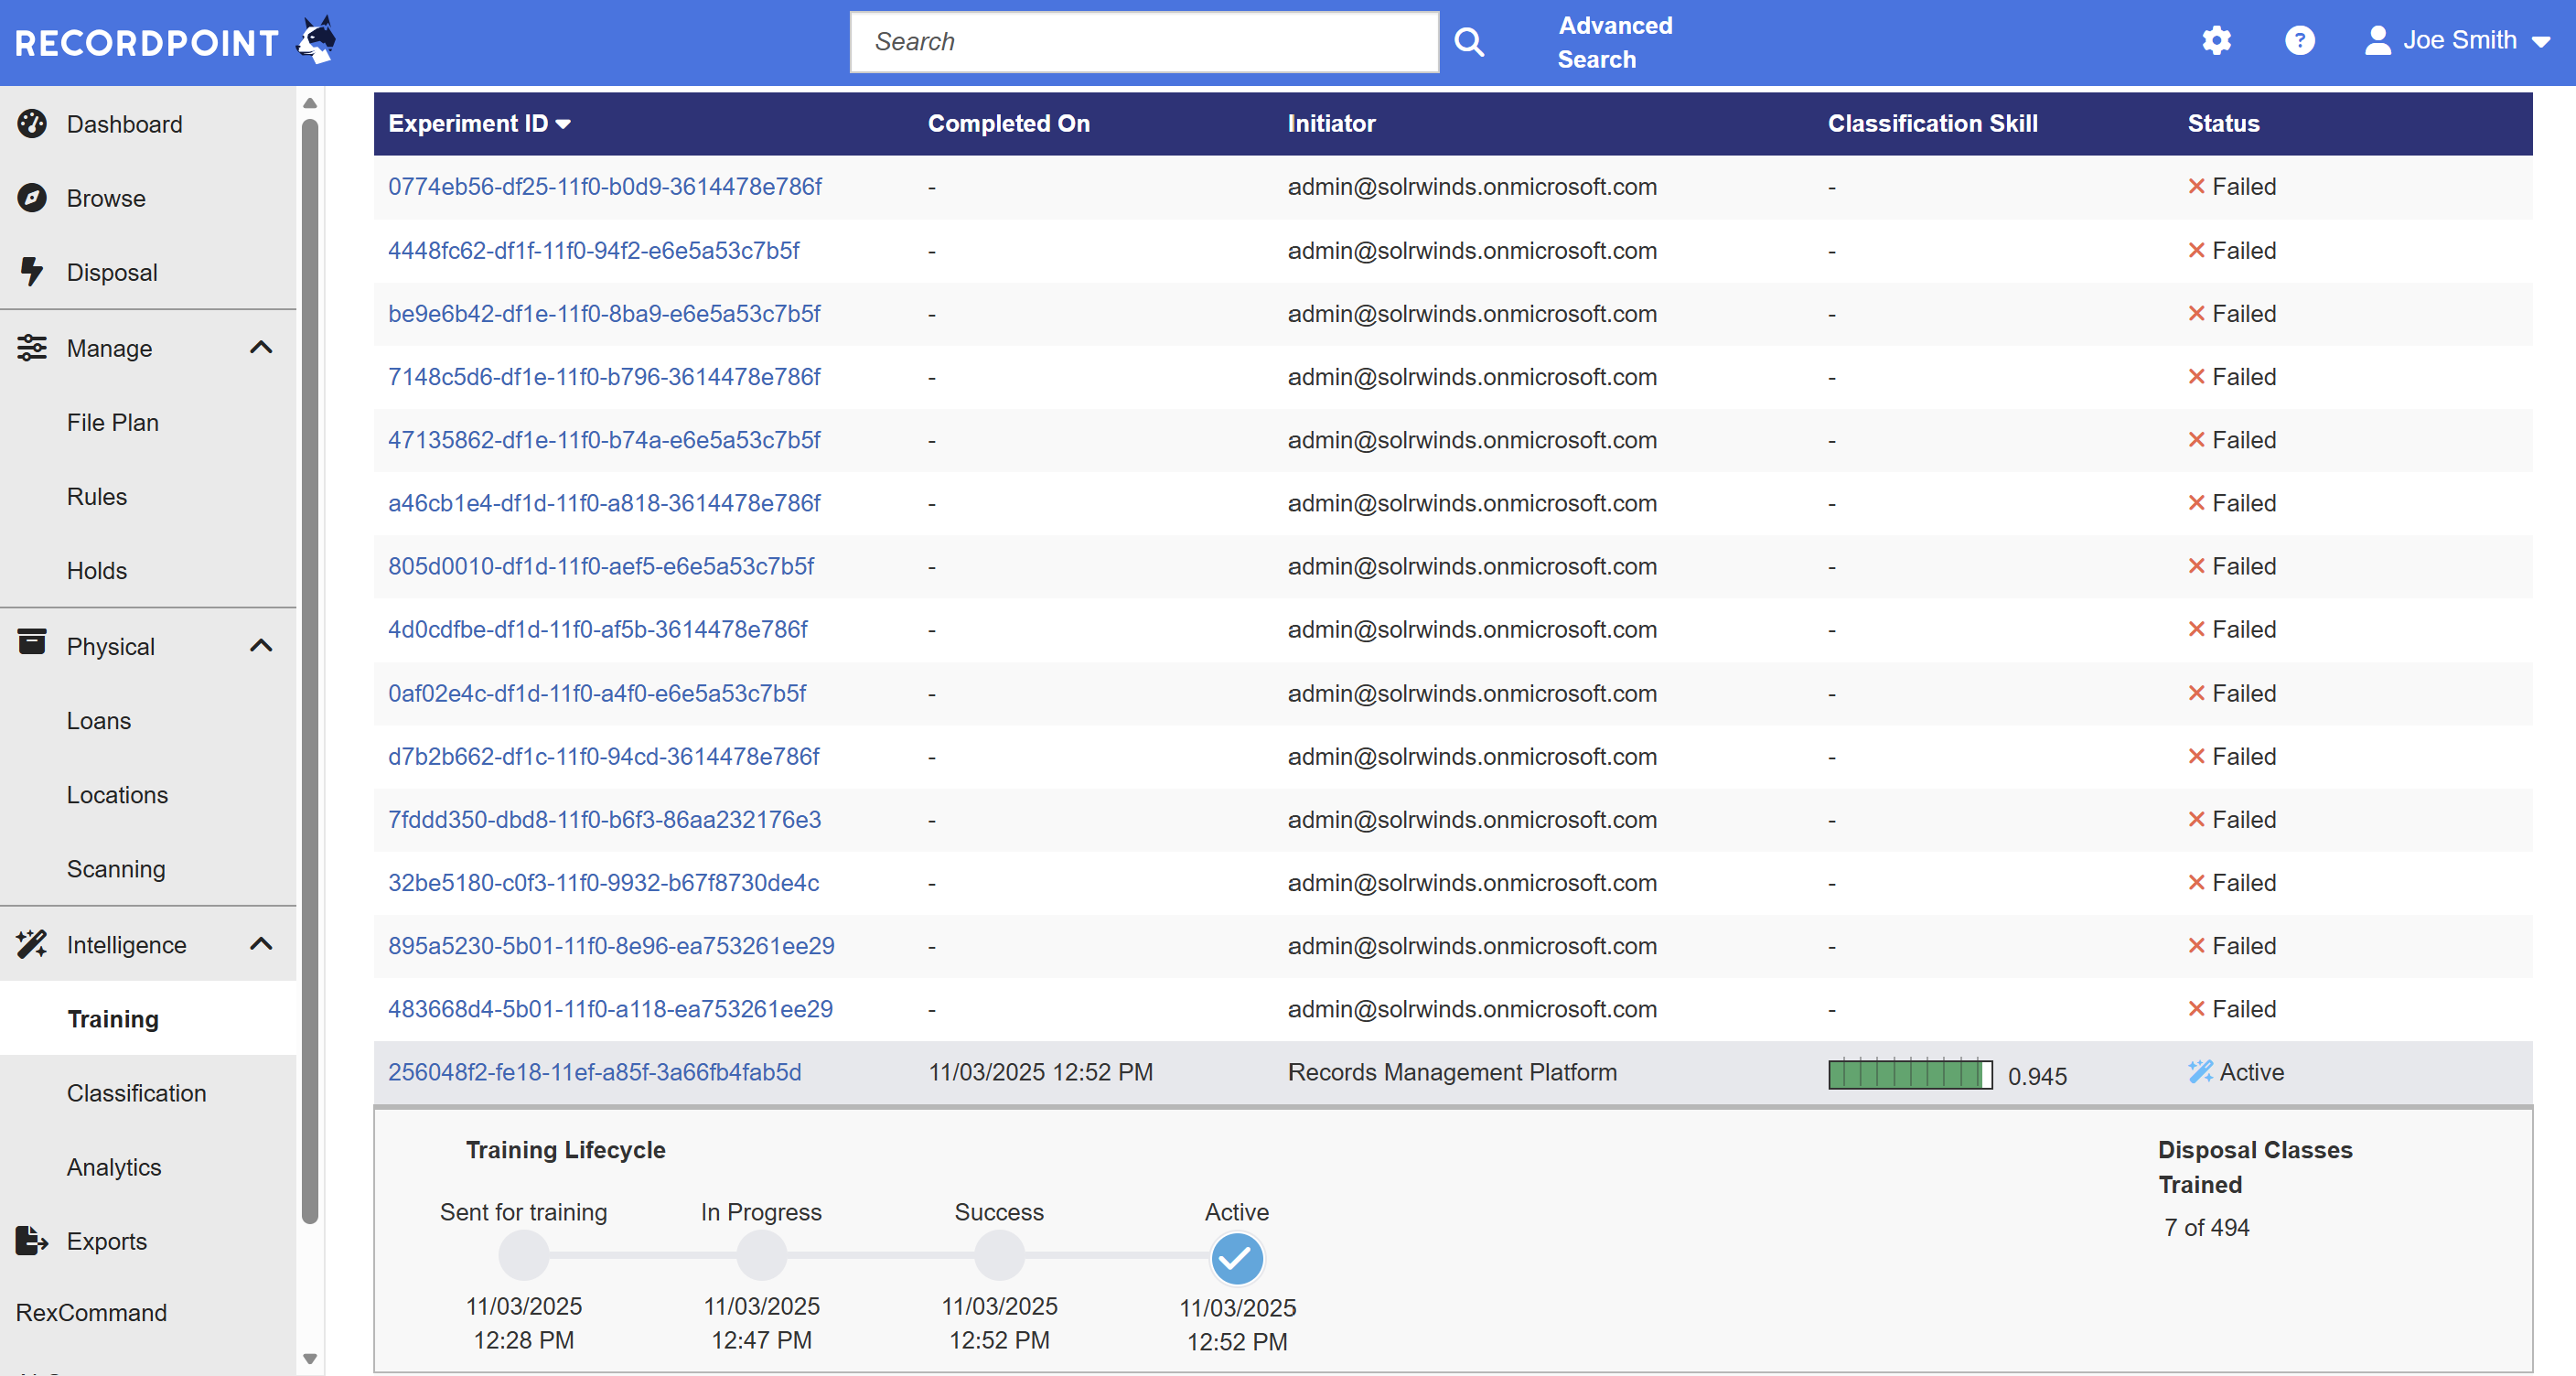Open experiment 256048f2-fe18-11ef-a85f-3a66fb4fab5d
Image resolution: width=2576 pixels, height=1376 pixels.
(594, 1072)
